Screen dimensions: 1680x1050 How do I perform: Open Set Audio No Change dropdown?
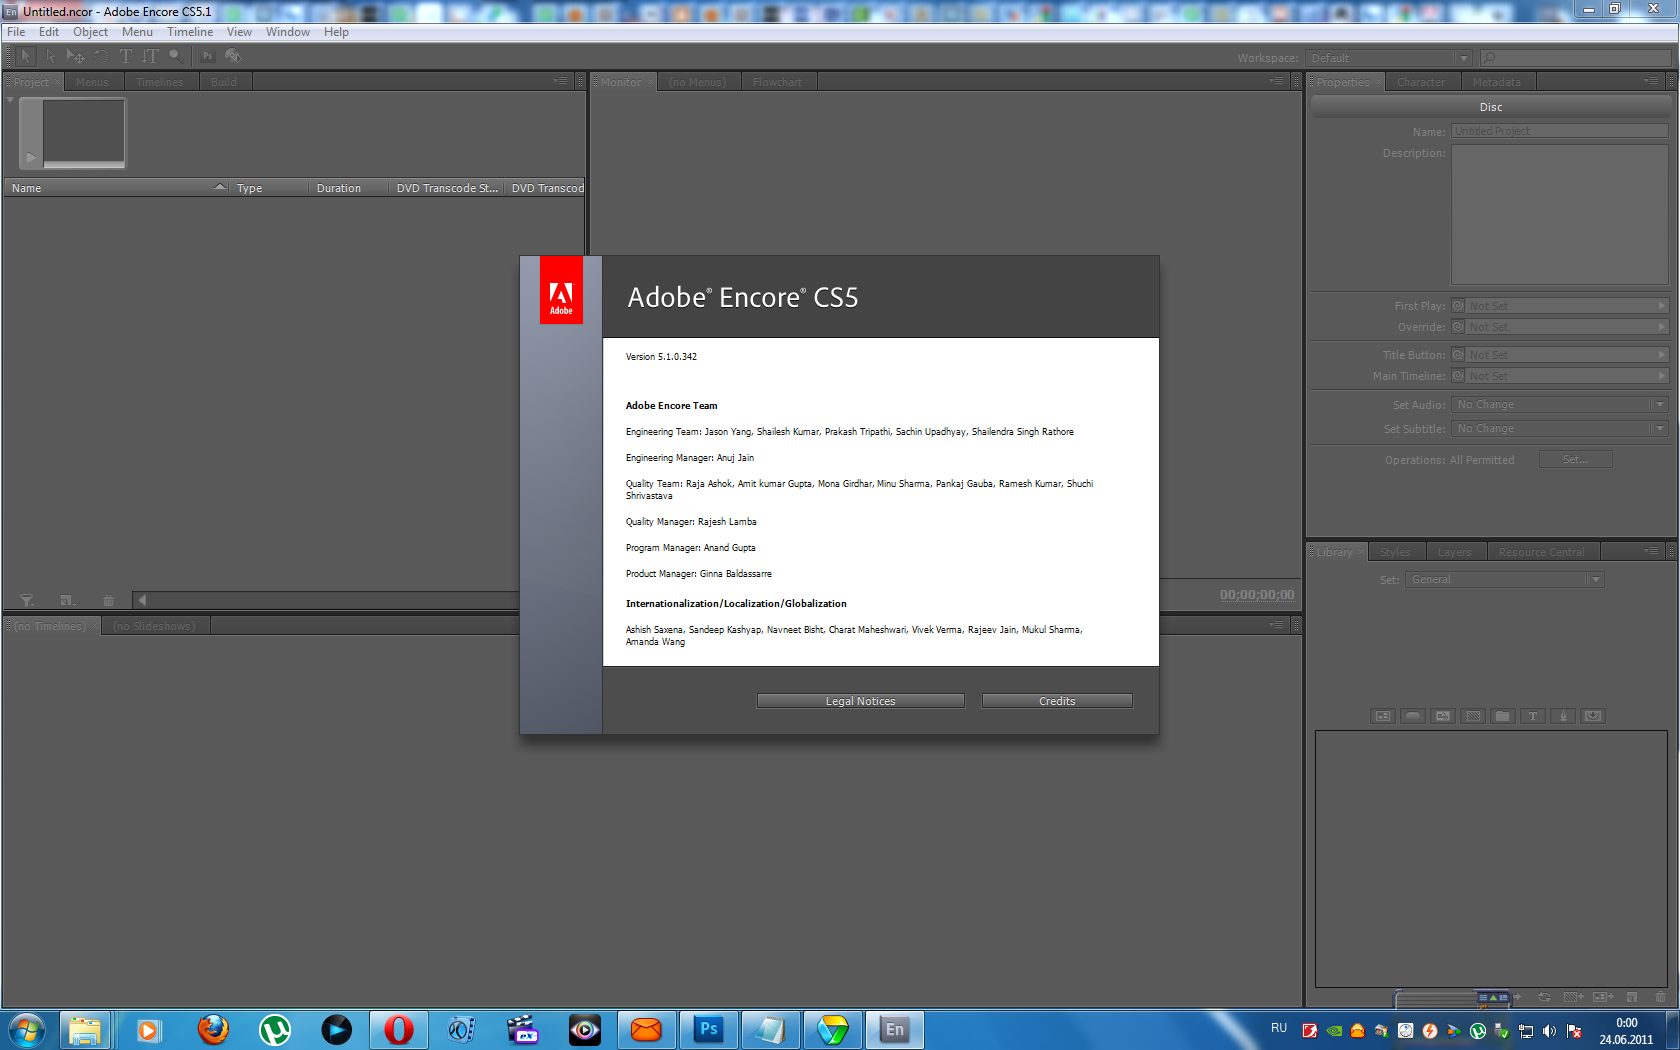coord(1560,404)
